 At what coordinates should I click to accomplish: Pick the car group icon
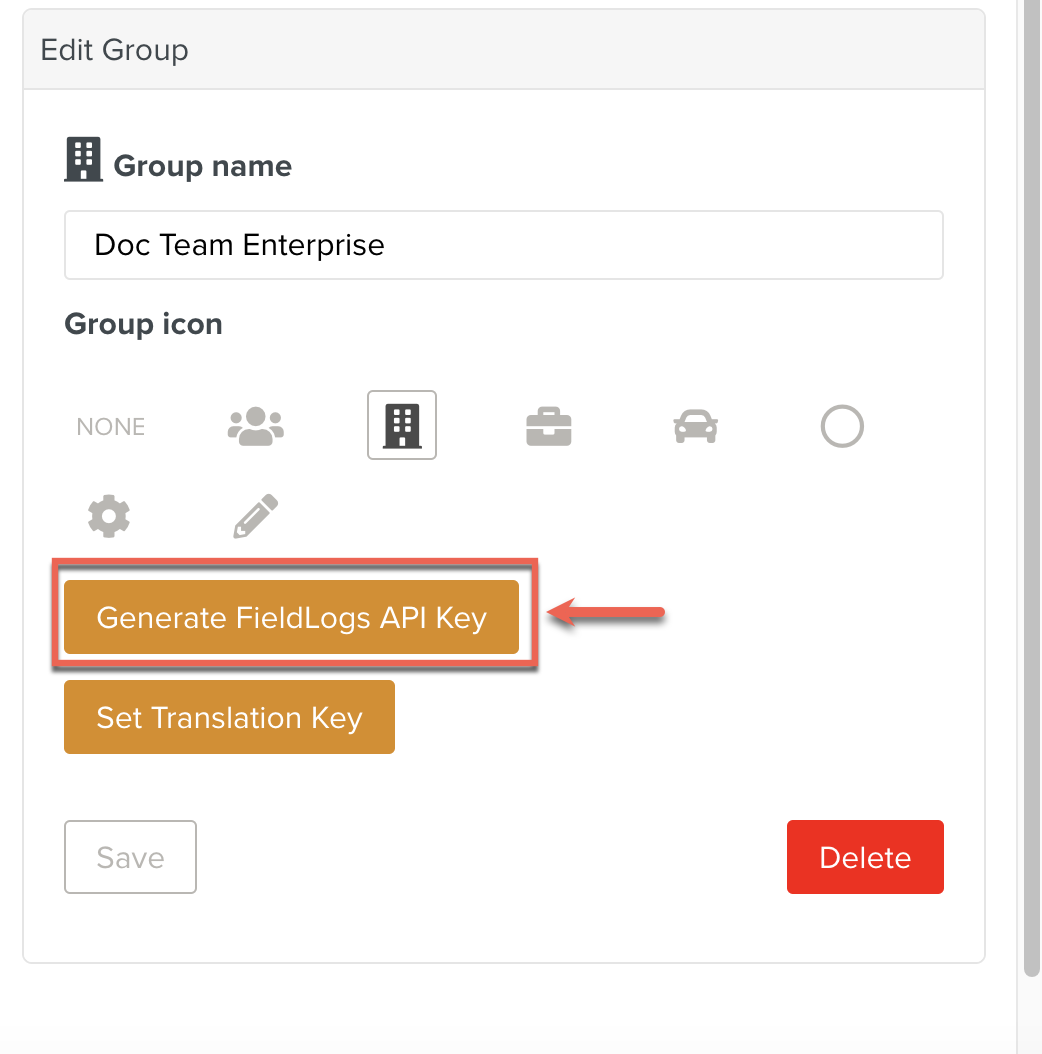[x=695, y=427]
